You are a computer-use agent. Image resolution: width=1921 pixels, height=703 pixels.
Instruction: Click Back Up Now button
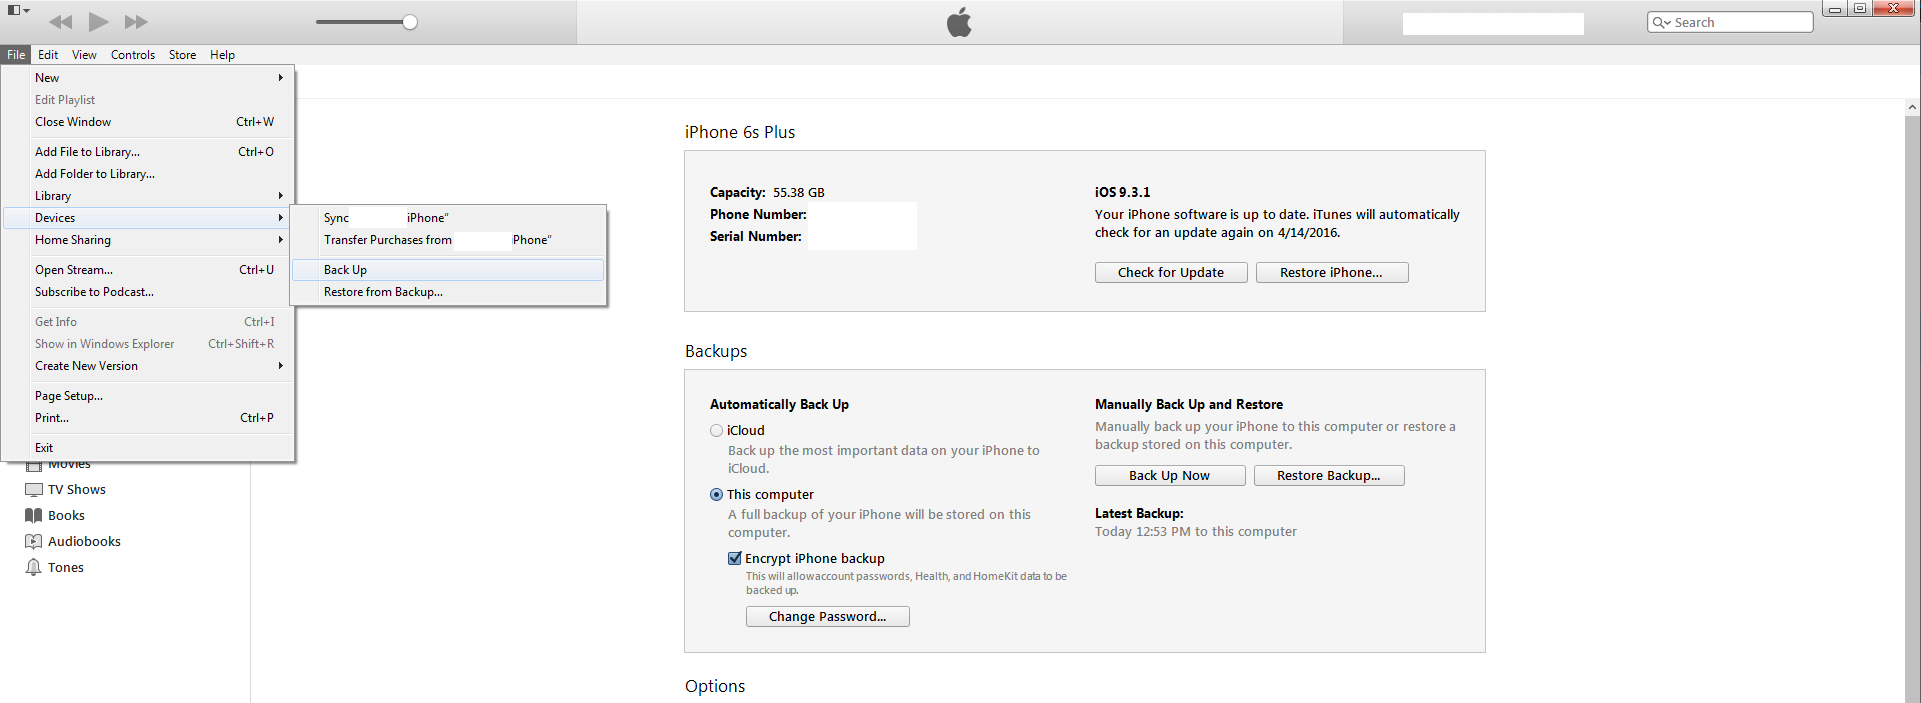pyautogui.click(x=1170, y=476)
